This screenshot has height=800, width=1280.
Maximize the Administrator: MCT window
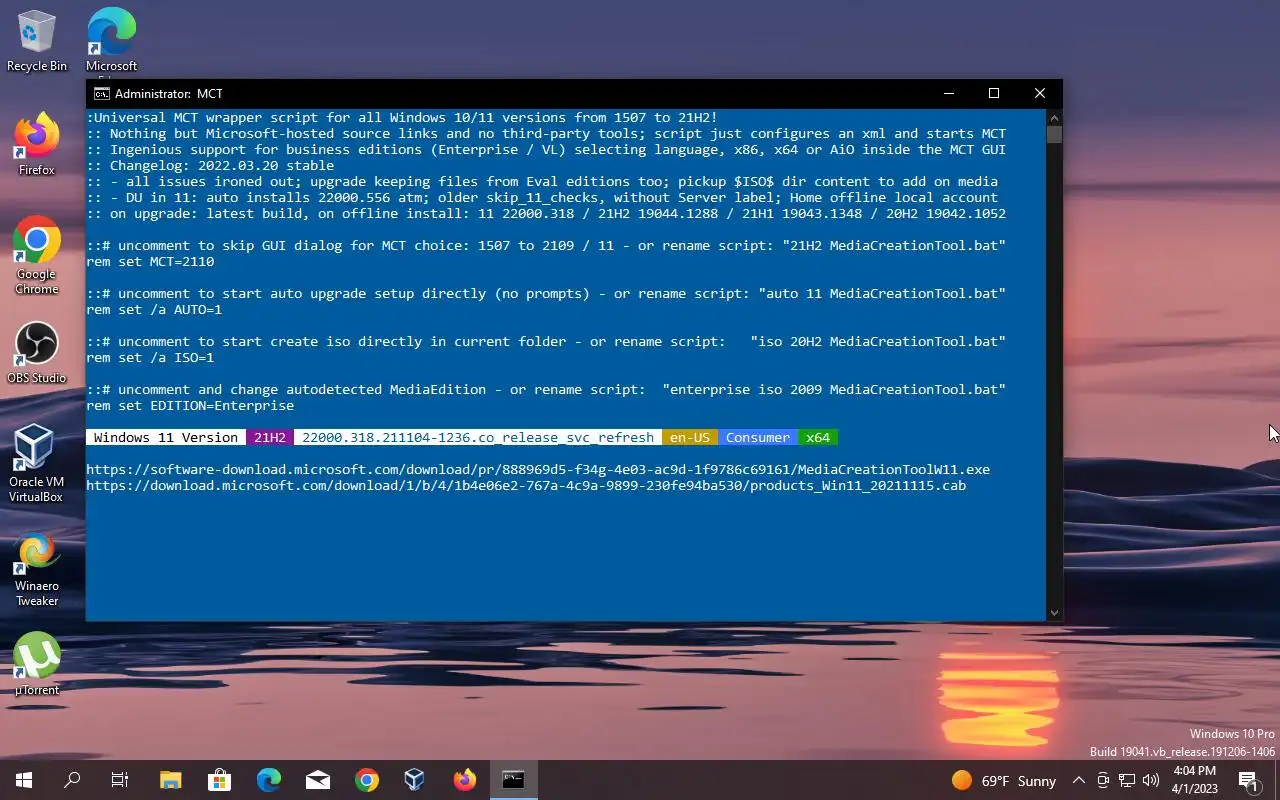coord(994,93)
